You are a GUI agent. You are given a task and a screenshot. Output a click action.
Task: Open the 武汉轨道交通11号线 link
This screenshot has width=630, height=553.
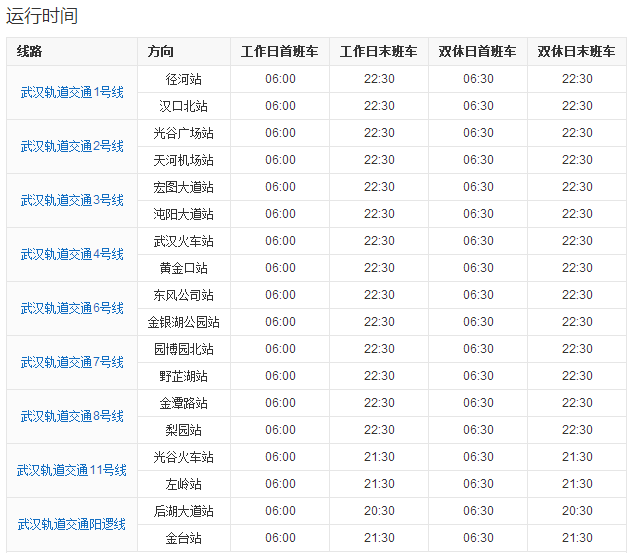(x=72, y=470)
